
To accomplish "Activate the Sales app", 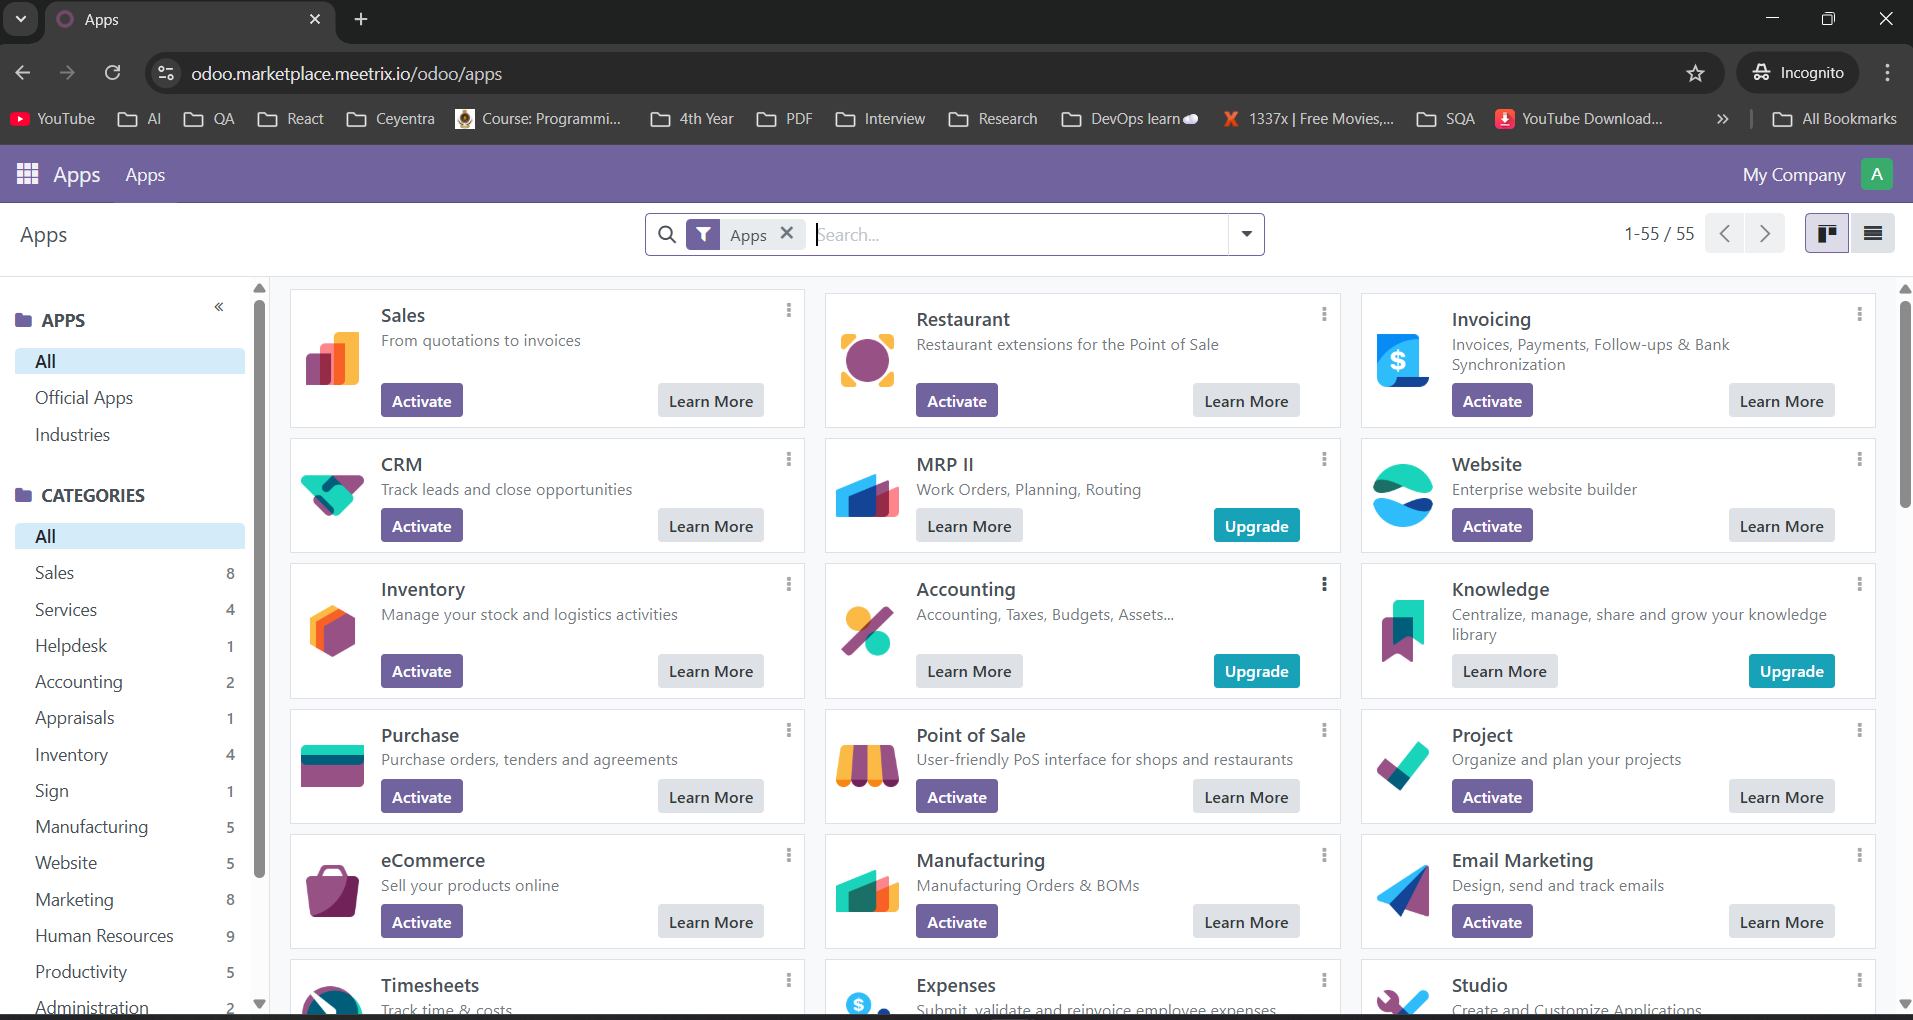I will tap(420, 400).
